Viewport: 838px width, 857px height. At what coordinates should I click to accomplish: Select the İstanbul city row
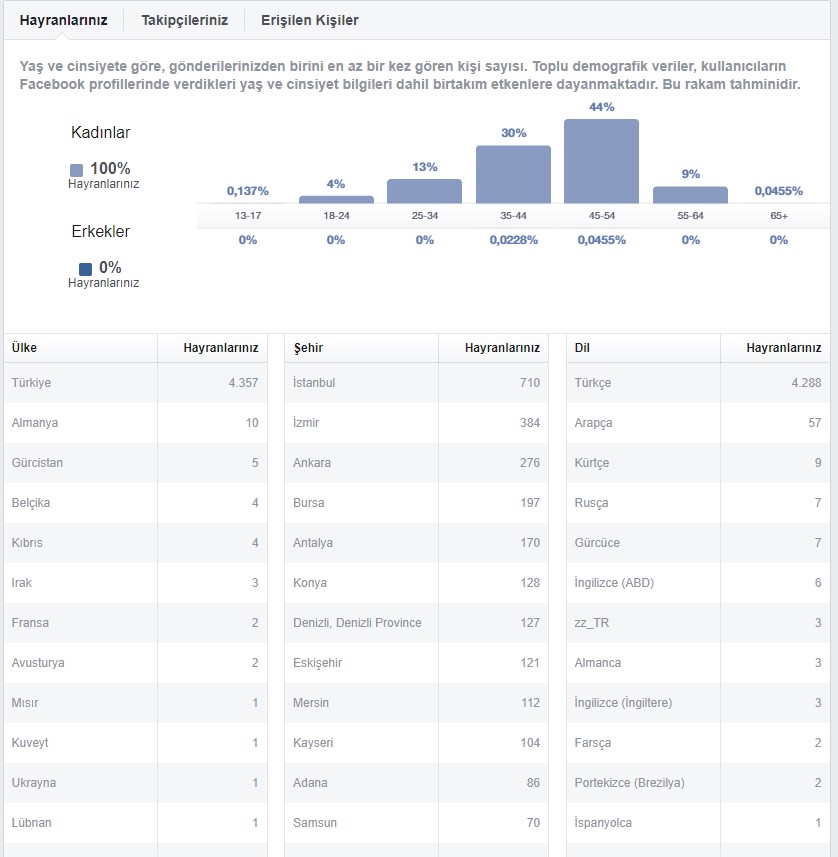(x=417, y=383)
